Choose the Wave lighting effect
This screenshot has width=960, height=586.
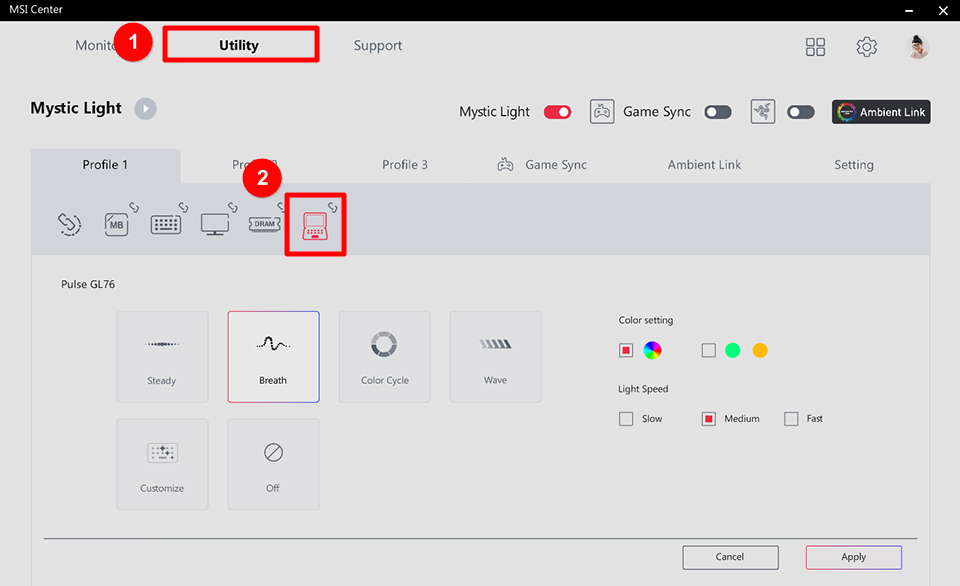[x=496, y=357]
